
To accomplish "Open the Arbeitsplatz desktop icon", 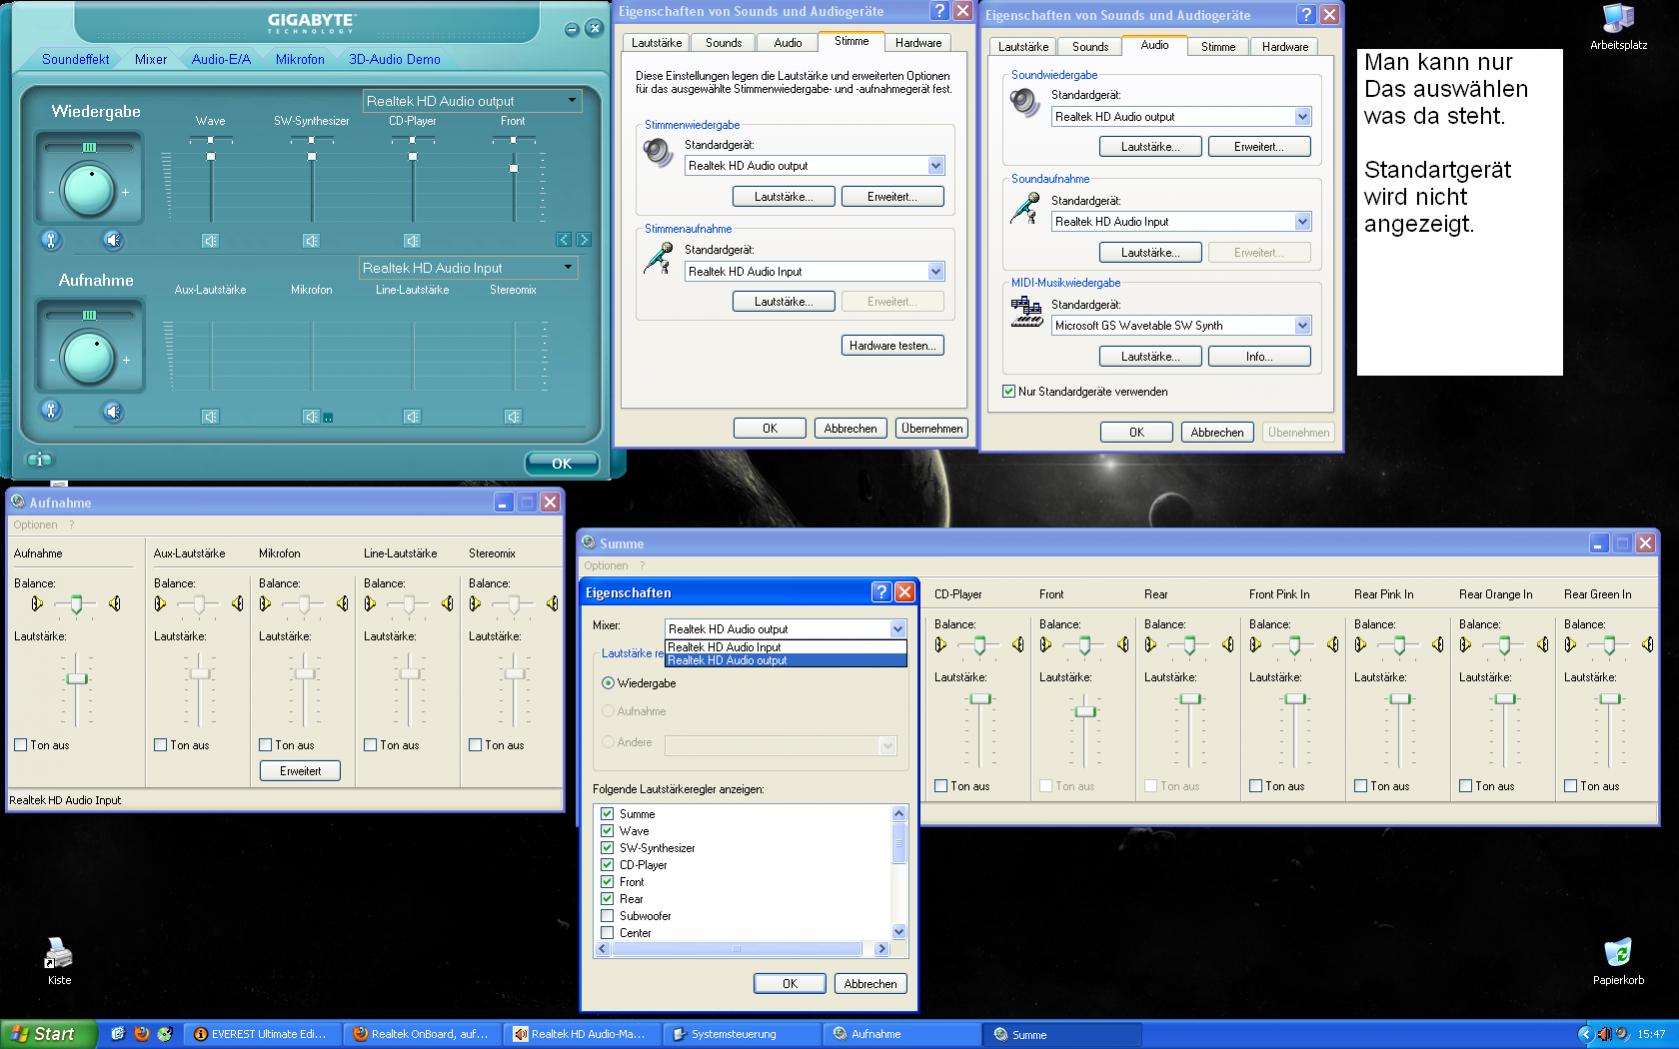I will tap(1618, 27).
